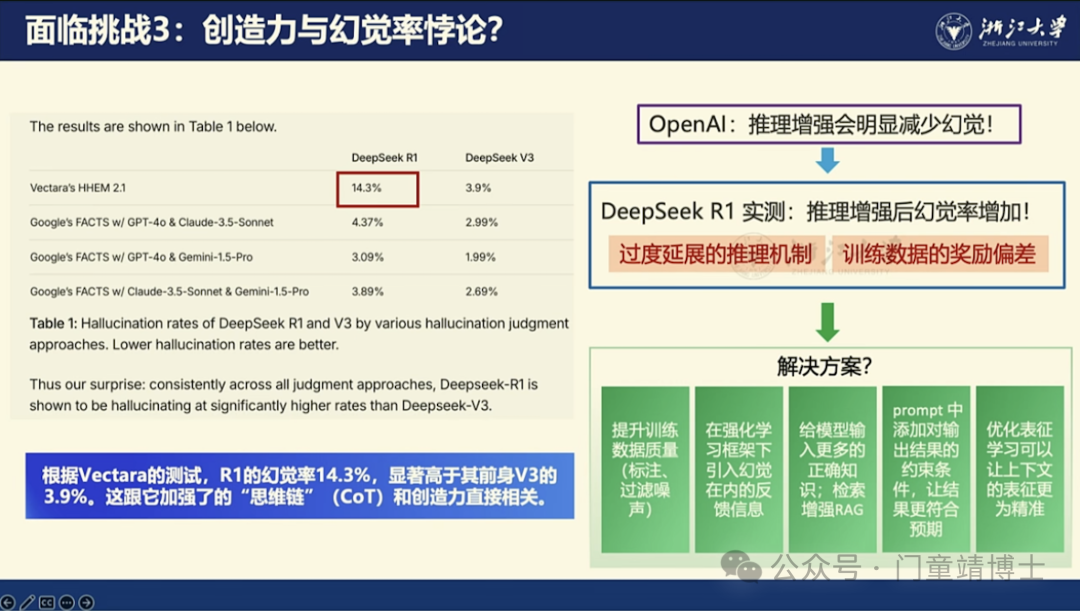Select the Vectara's HHEM 2.1 row label
The image size is (1080, 611).
pos(78,187)
